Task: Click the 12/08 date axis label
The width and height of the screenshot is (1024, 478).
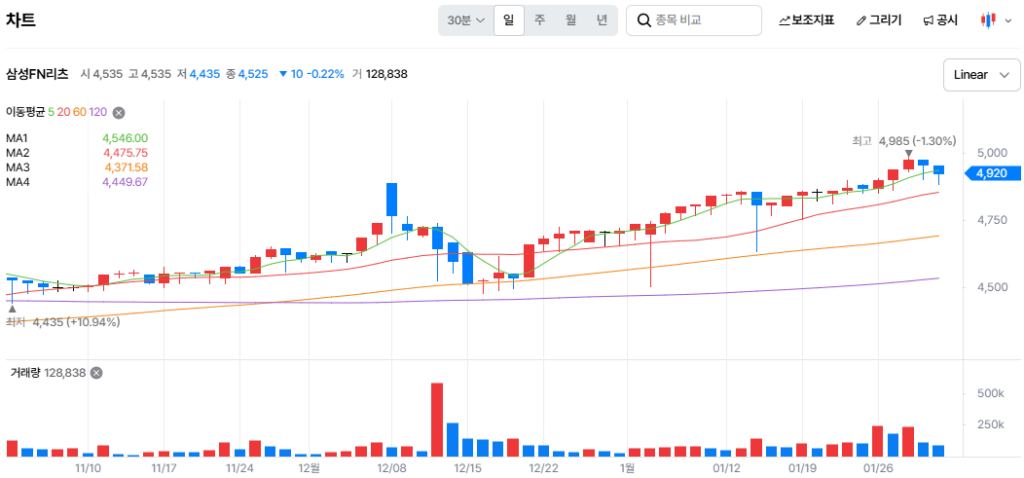Action: tap(392, 468)
